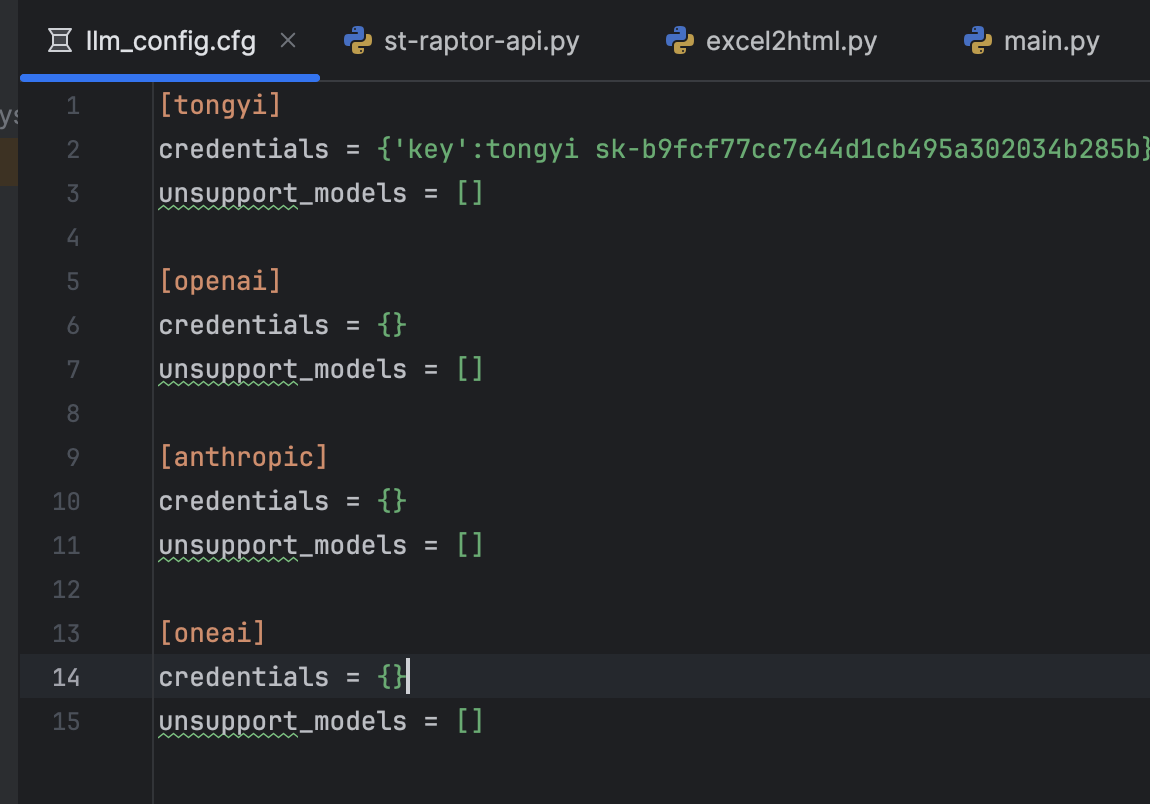Click the cfg file icon on llm_config tab
Screen dimensions: 1150x804
tap(60, 40)
